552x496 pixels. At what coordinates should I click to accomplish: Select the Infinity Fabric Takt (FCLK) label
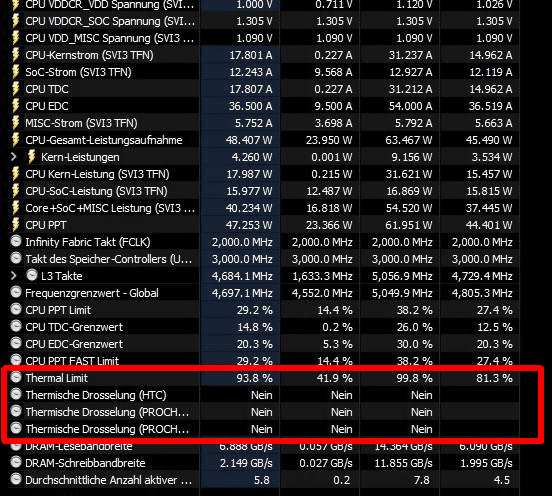click(88, 242)
